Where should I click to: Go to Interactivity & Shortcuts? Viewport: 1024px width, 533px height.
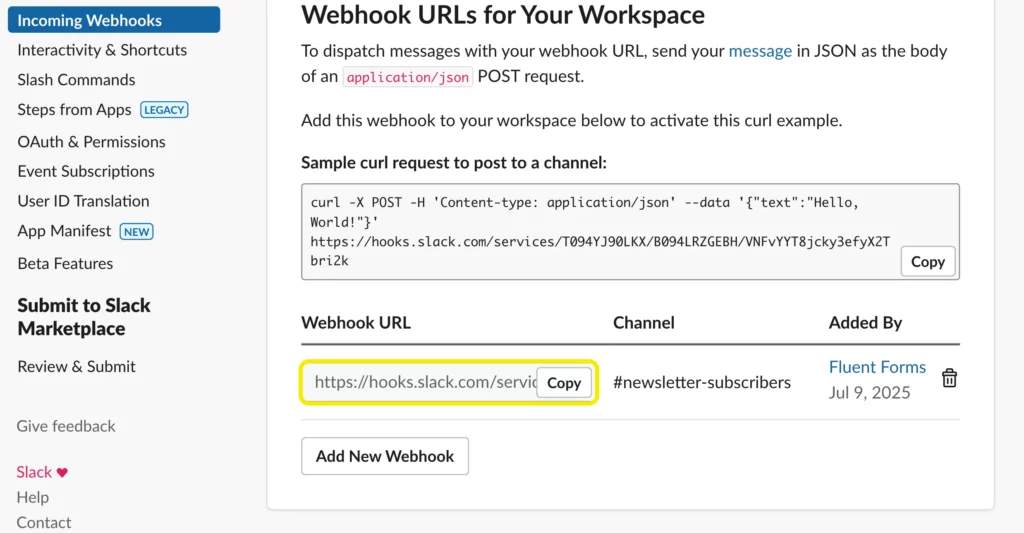(x=102, y=50)
